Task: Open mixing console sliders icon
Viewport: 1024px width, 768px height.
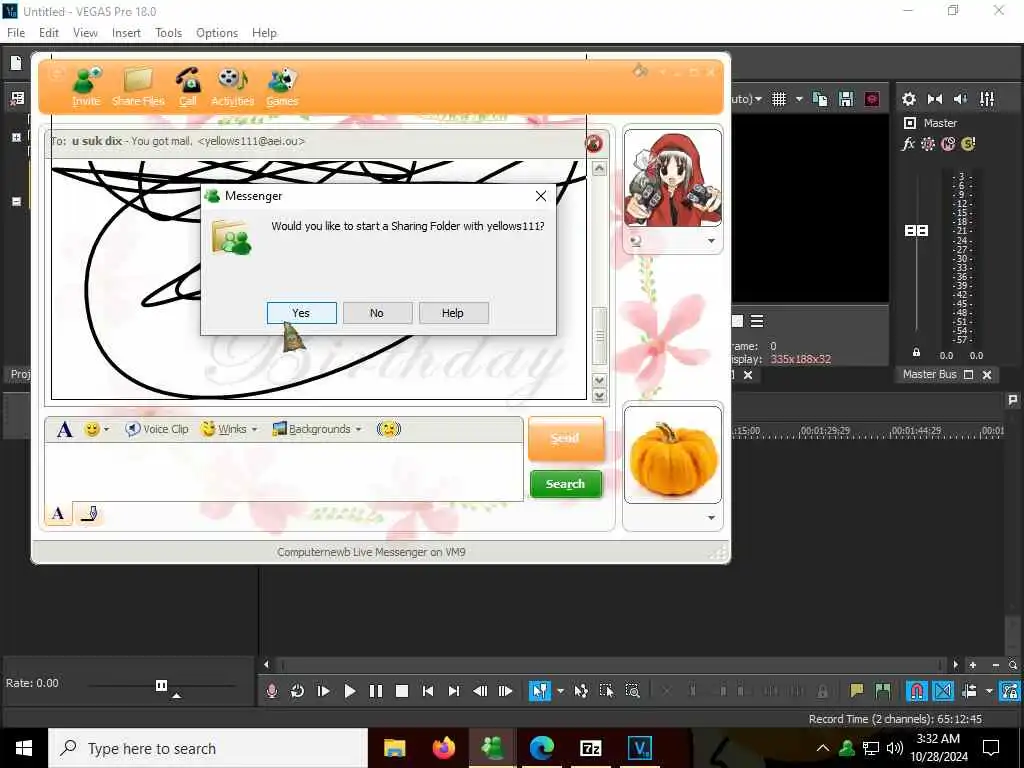Action: [x=987, y=99]
